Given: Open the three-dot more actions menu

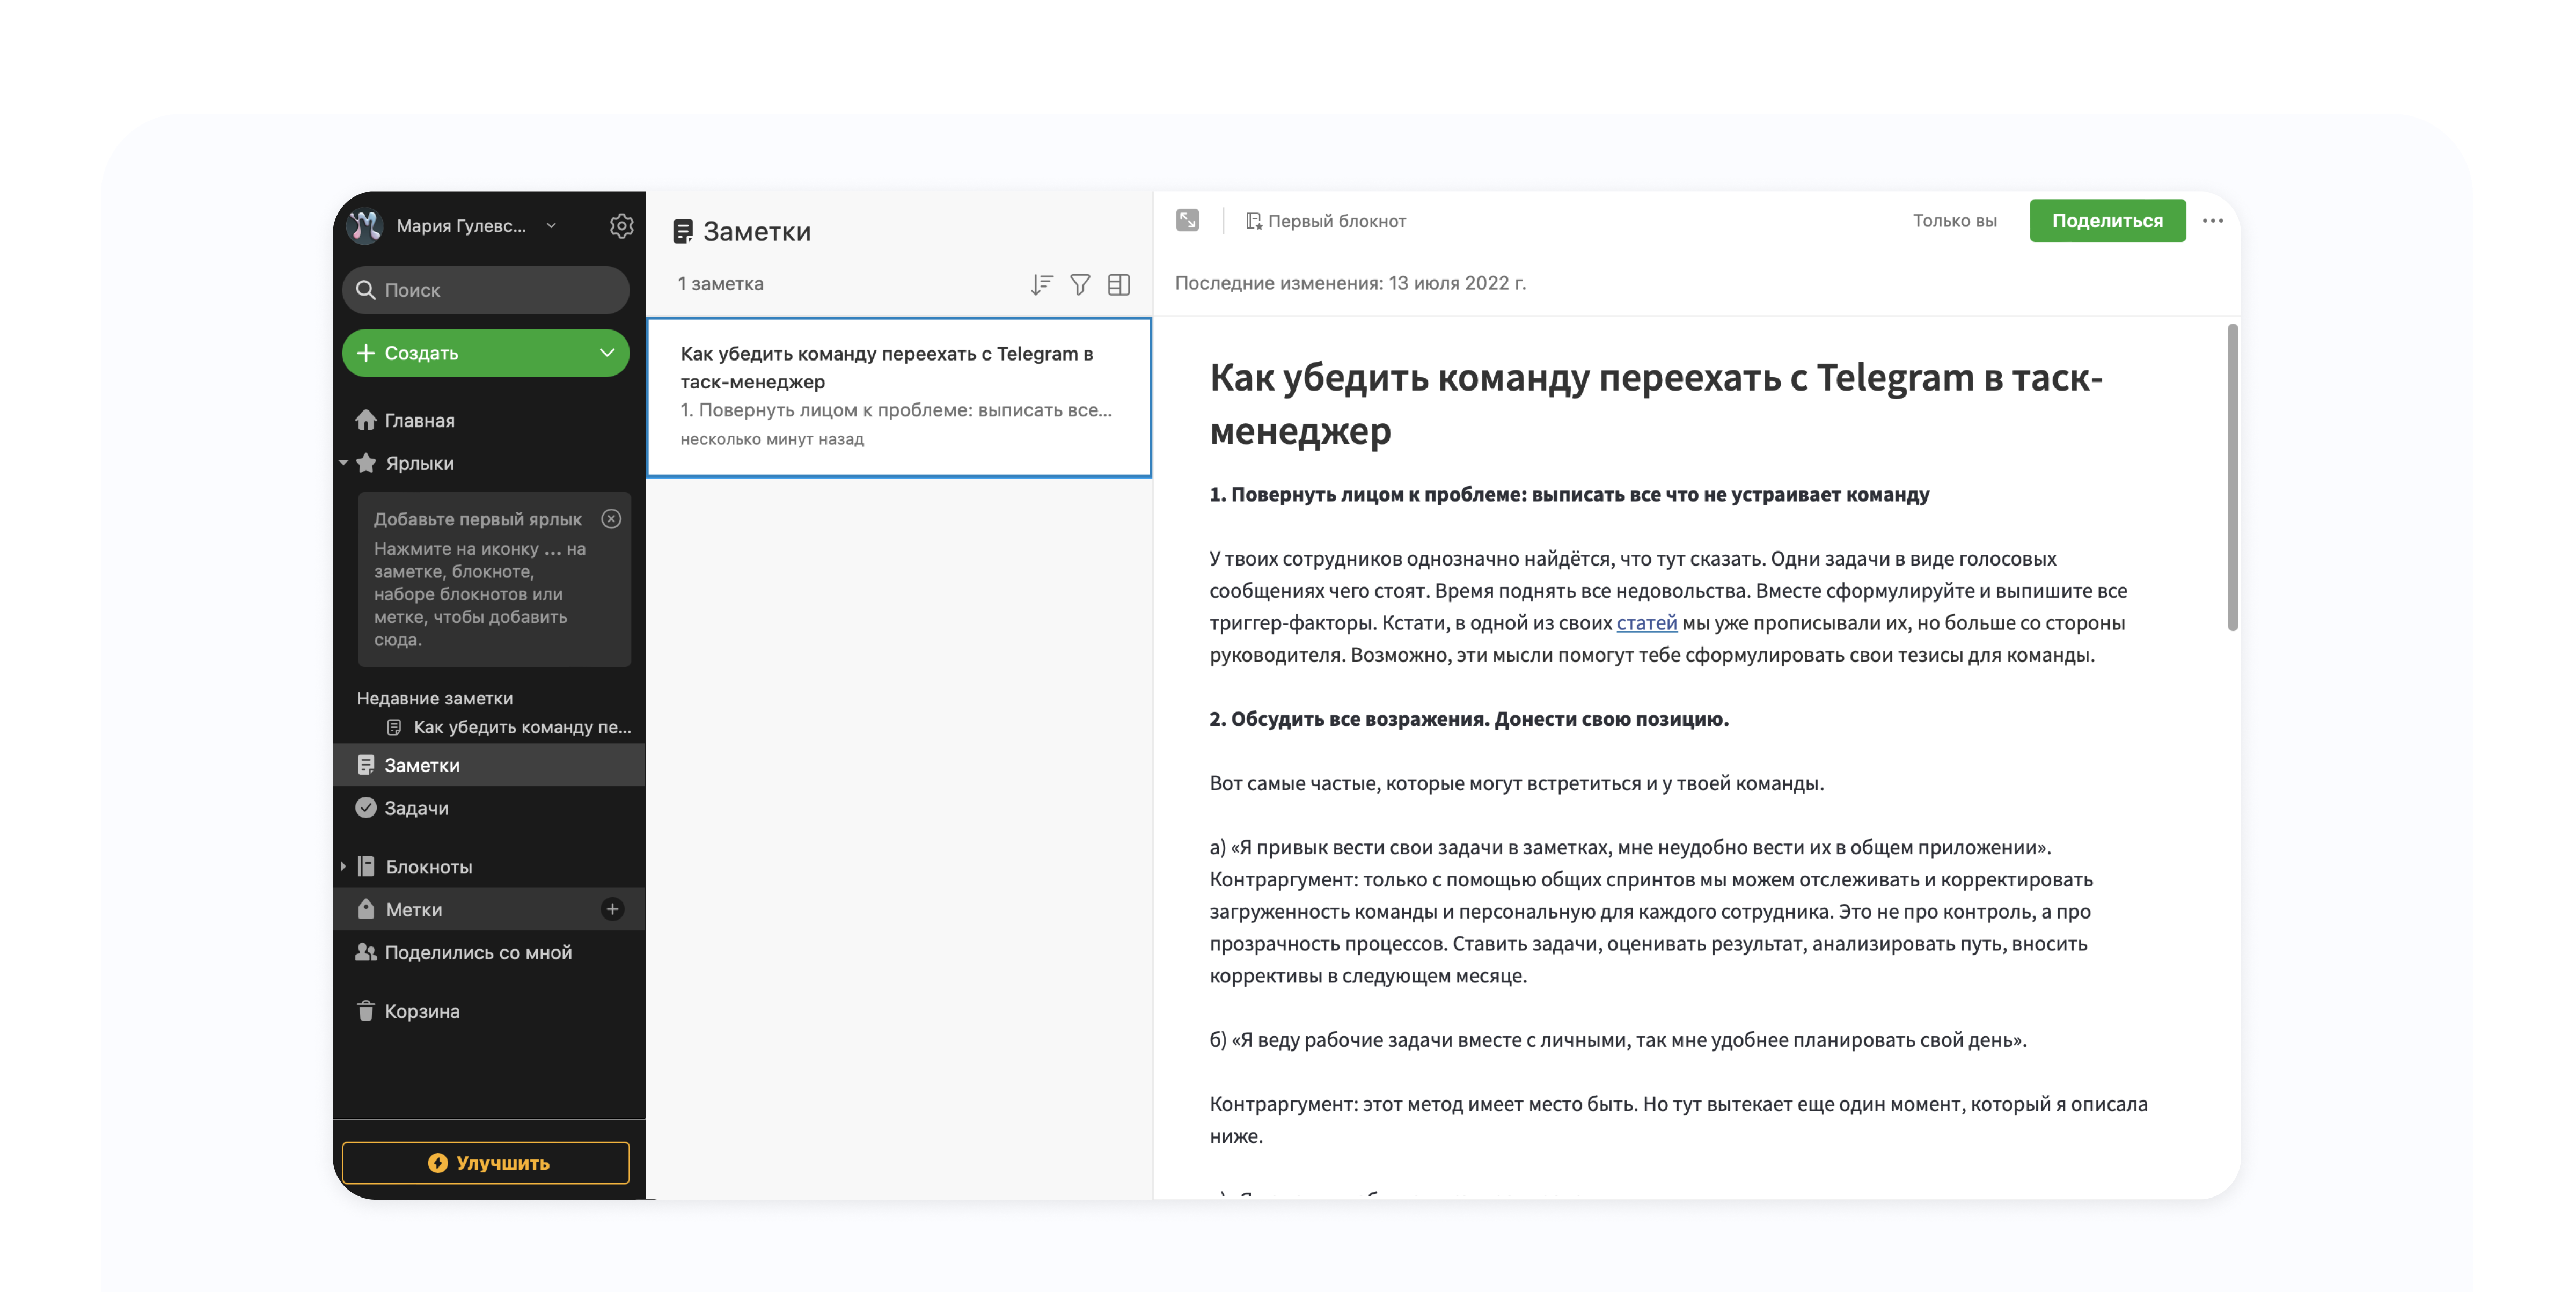Looking at the screenshot, I should (2212, 221).
